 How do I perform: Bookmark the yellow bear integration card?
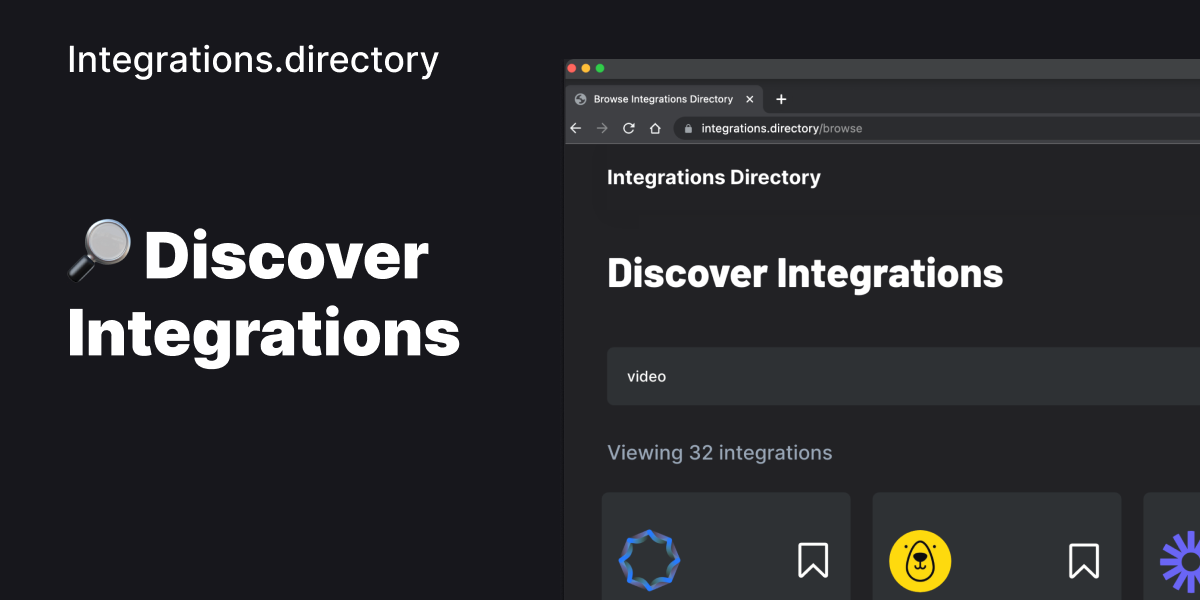tap(1084, 560)
